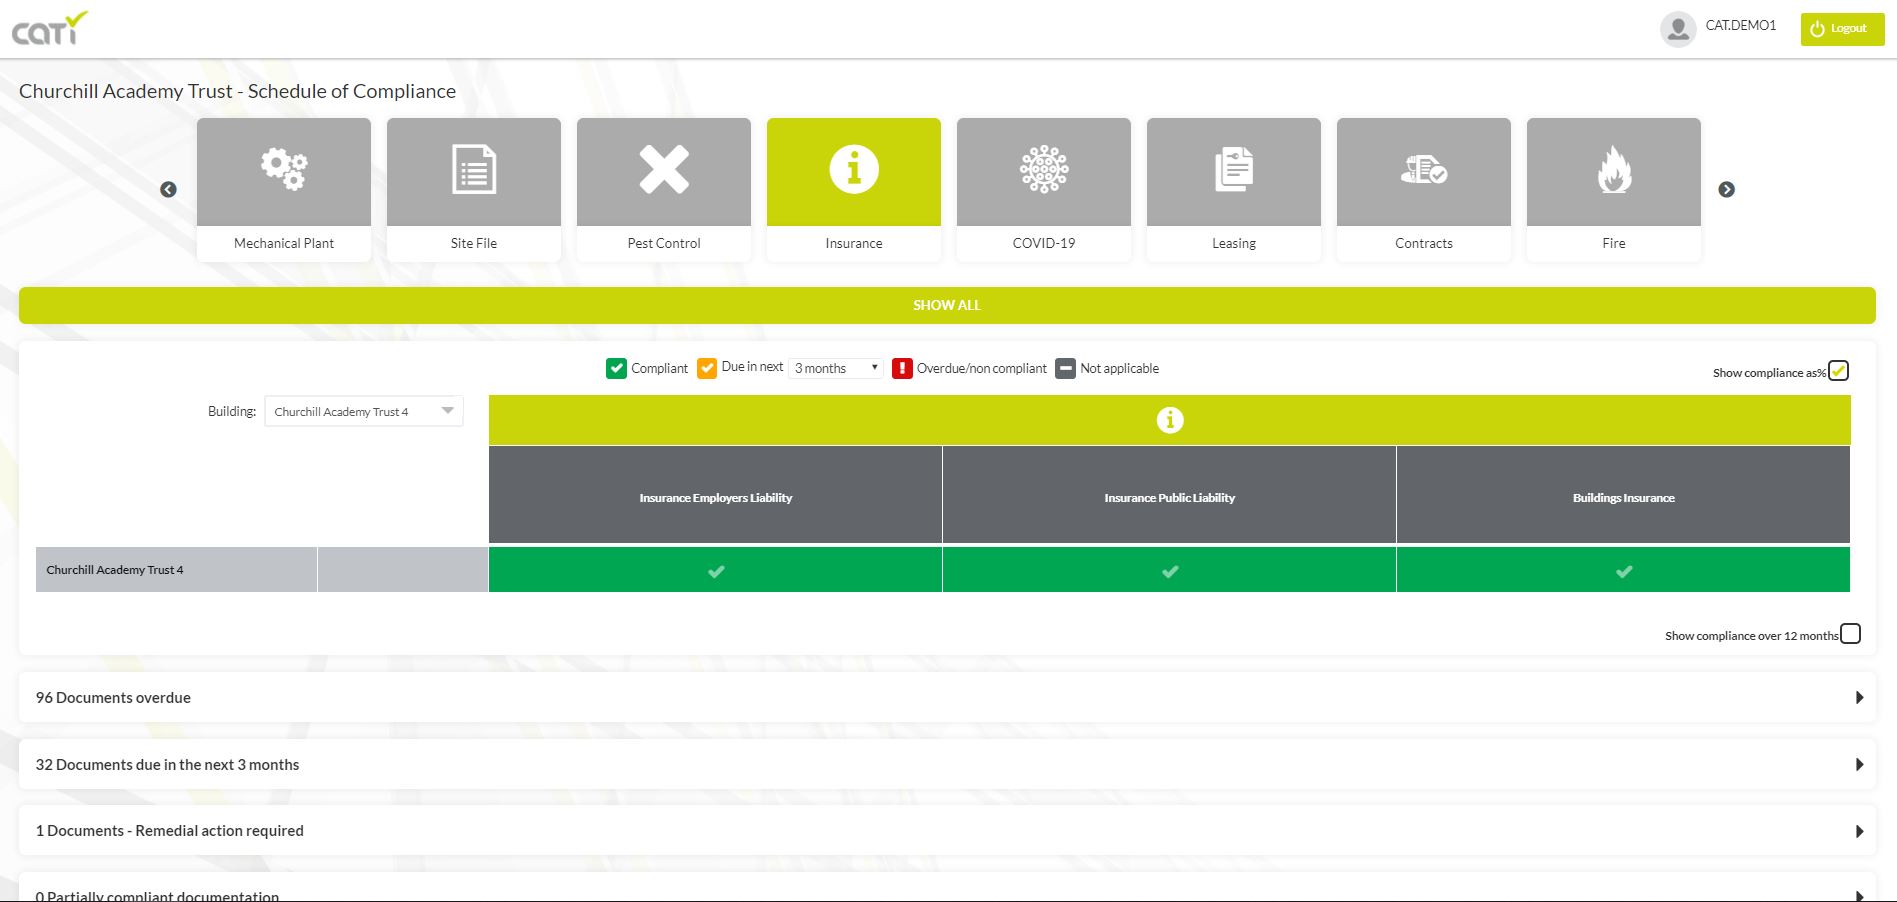Open the Site File document icon tile

pos(474,171)
